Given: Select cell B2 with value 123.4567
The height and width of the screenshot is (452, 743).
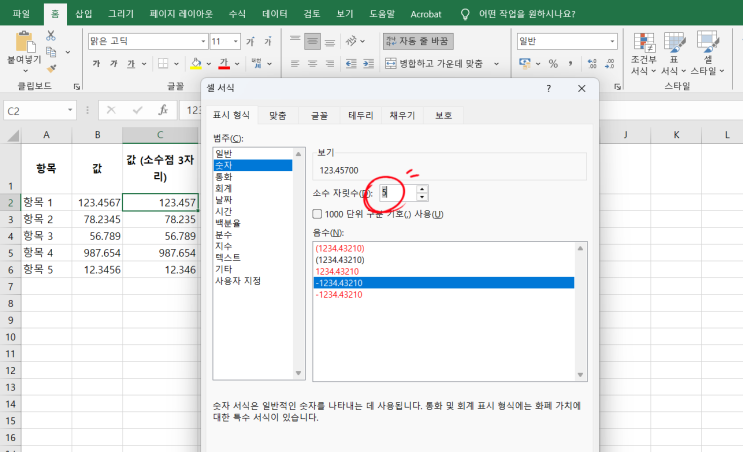Looking at the screenshot, I should [97, 203].
